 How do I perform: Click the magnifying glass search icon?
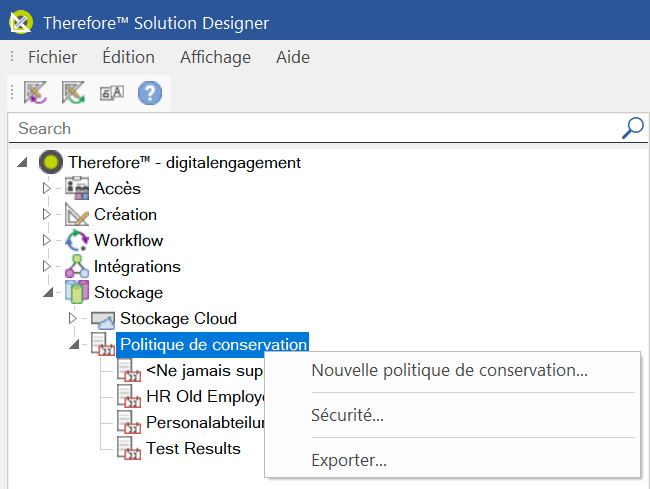tap(632, 128)
